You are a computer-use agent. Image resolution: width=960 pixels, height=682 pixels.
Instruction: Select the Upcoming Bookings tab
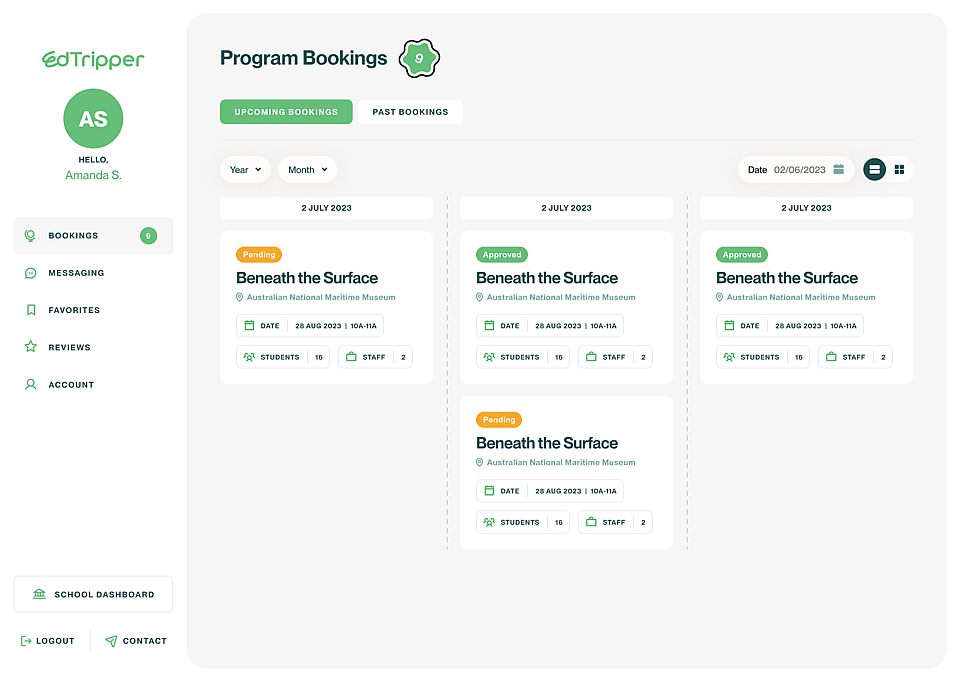(286, 112)
